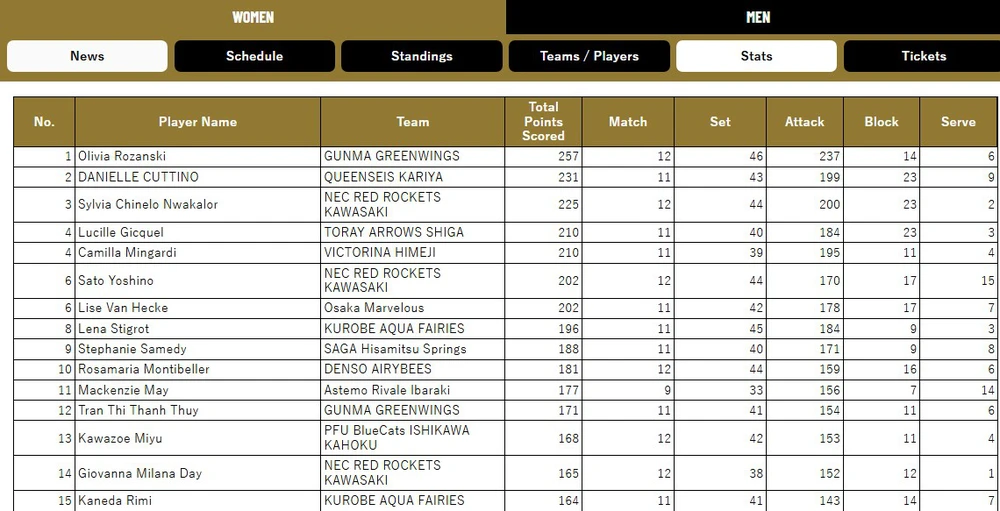
Task: Open the Tickets page
Action: (x=922, y=56)
